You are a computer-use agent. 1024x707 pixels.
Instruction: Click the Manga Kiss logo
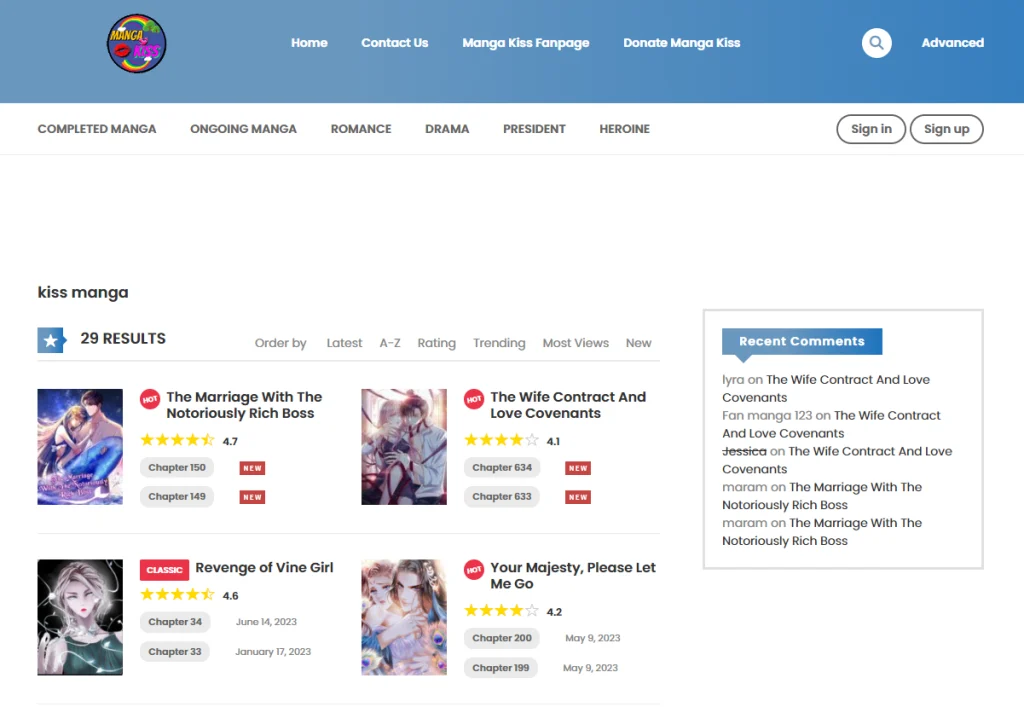pyautogui.click(x=136, y=44)
